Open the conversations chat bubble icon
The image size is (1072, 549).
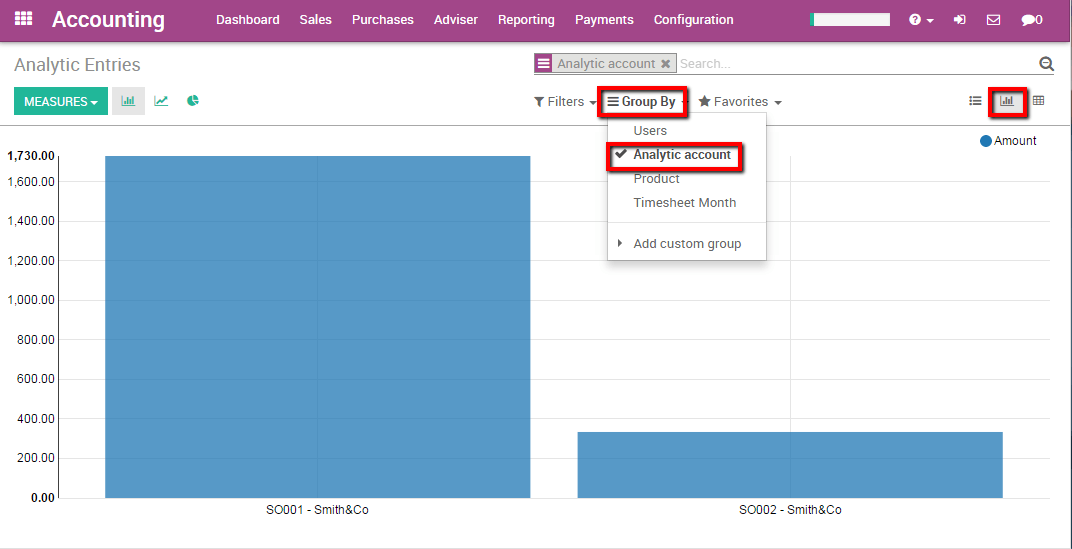tap(1031, 20)
